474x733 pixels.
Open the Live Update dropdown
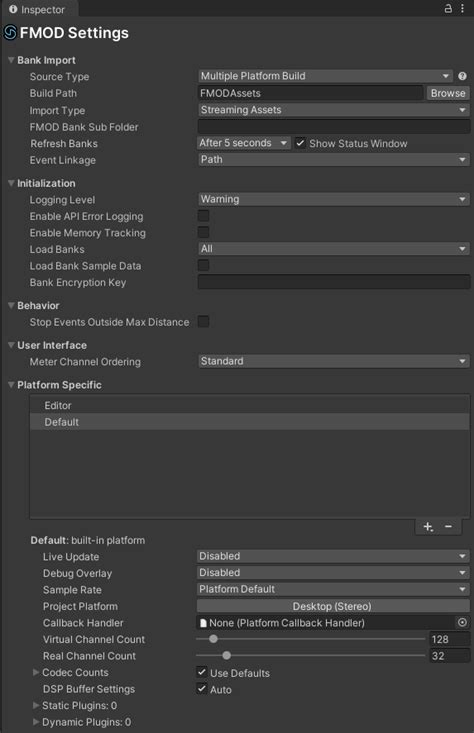pos(333,556)
